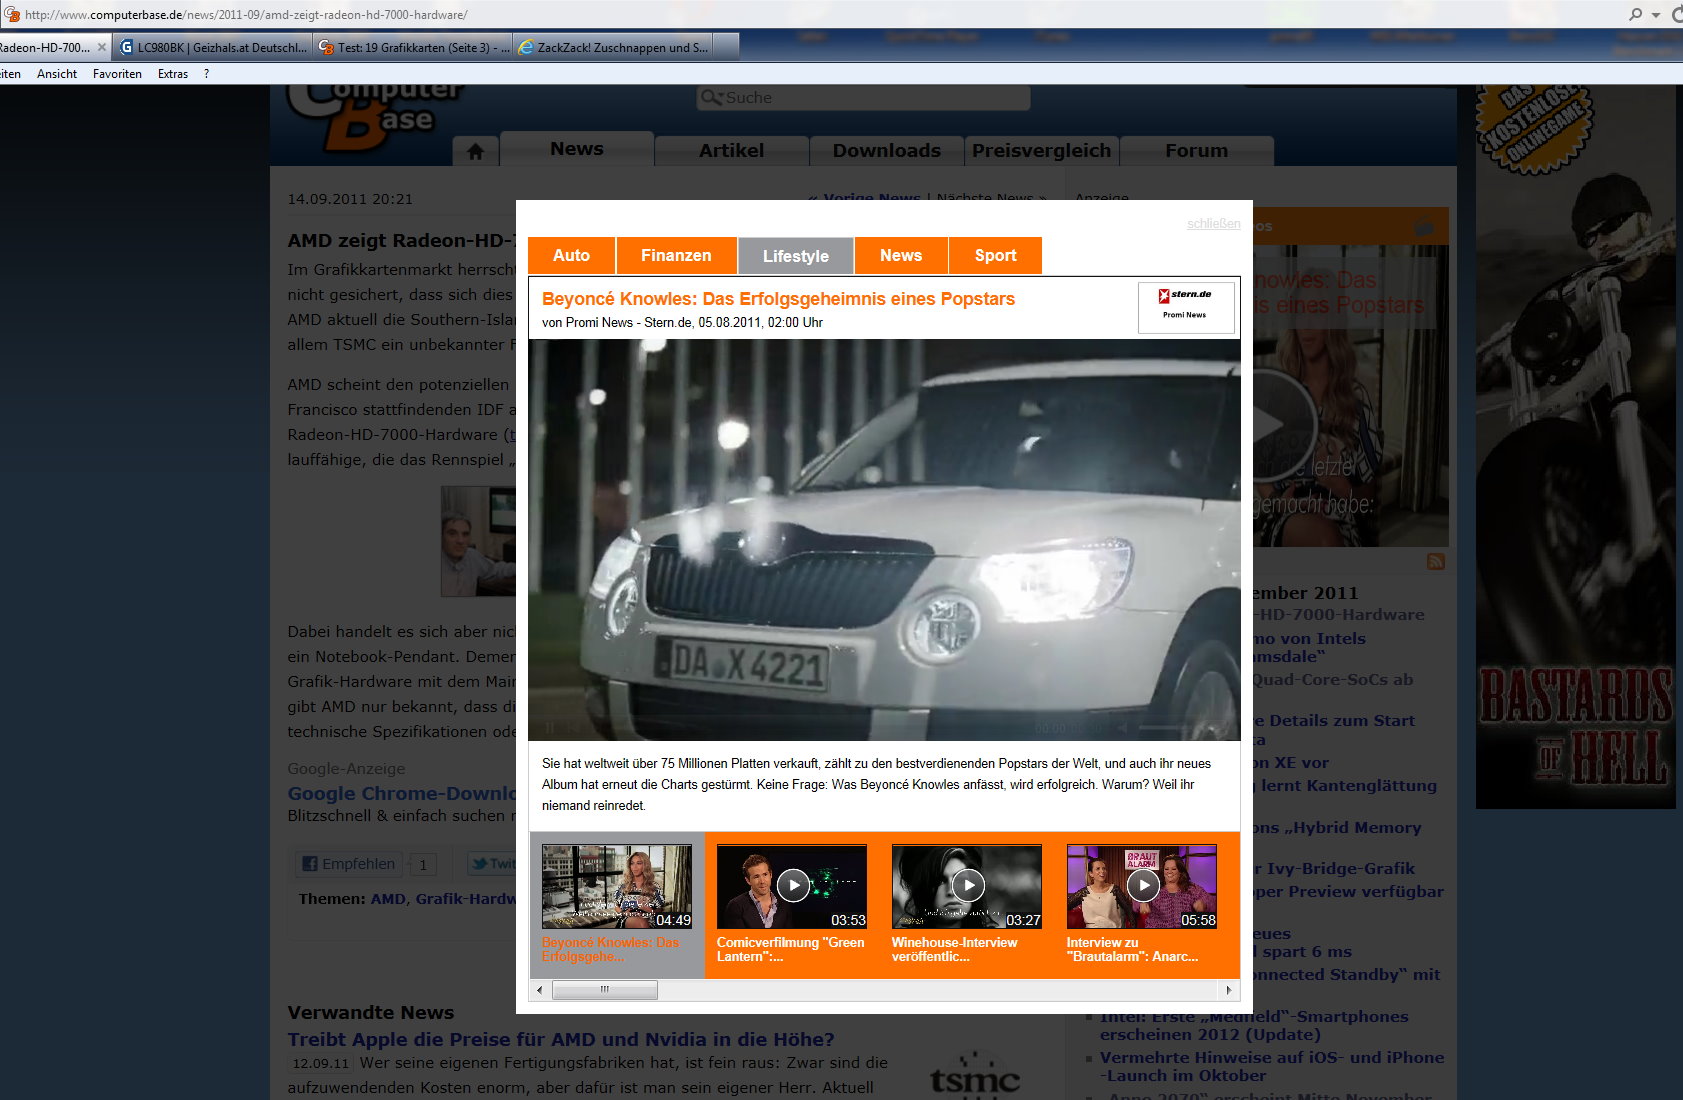The image size is (1683, 1100).
Task: Switch to the ZackZack! Zuschnappen browser tab
Action: click(612, 47)
